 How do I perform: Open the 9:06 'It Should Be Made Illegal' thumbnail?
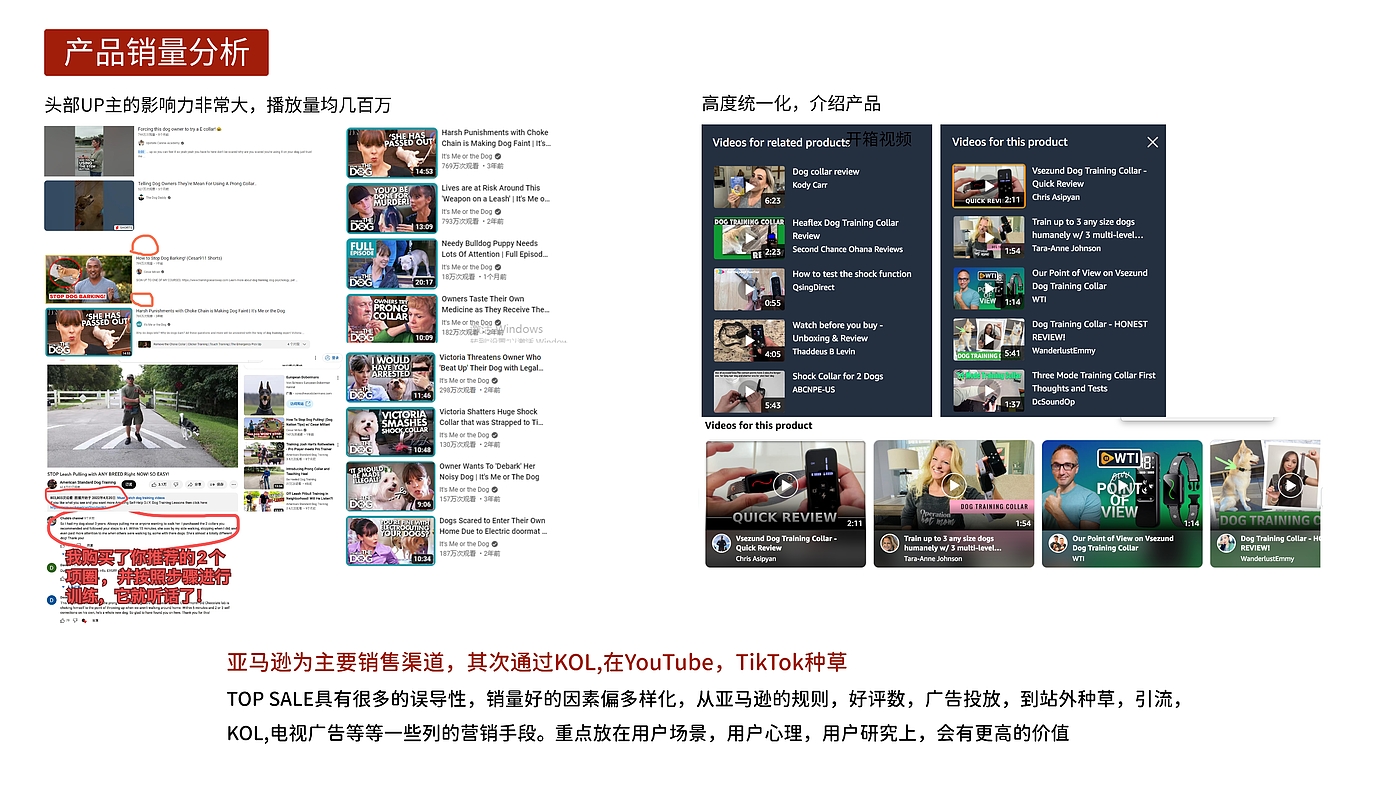click(x=391, y=486)
